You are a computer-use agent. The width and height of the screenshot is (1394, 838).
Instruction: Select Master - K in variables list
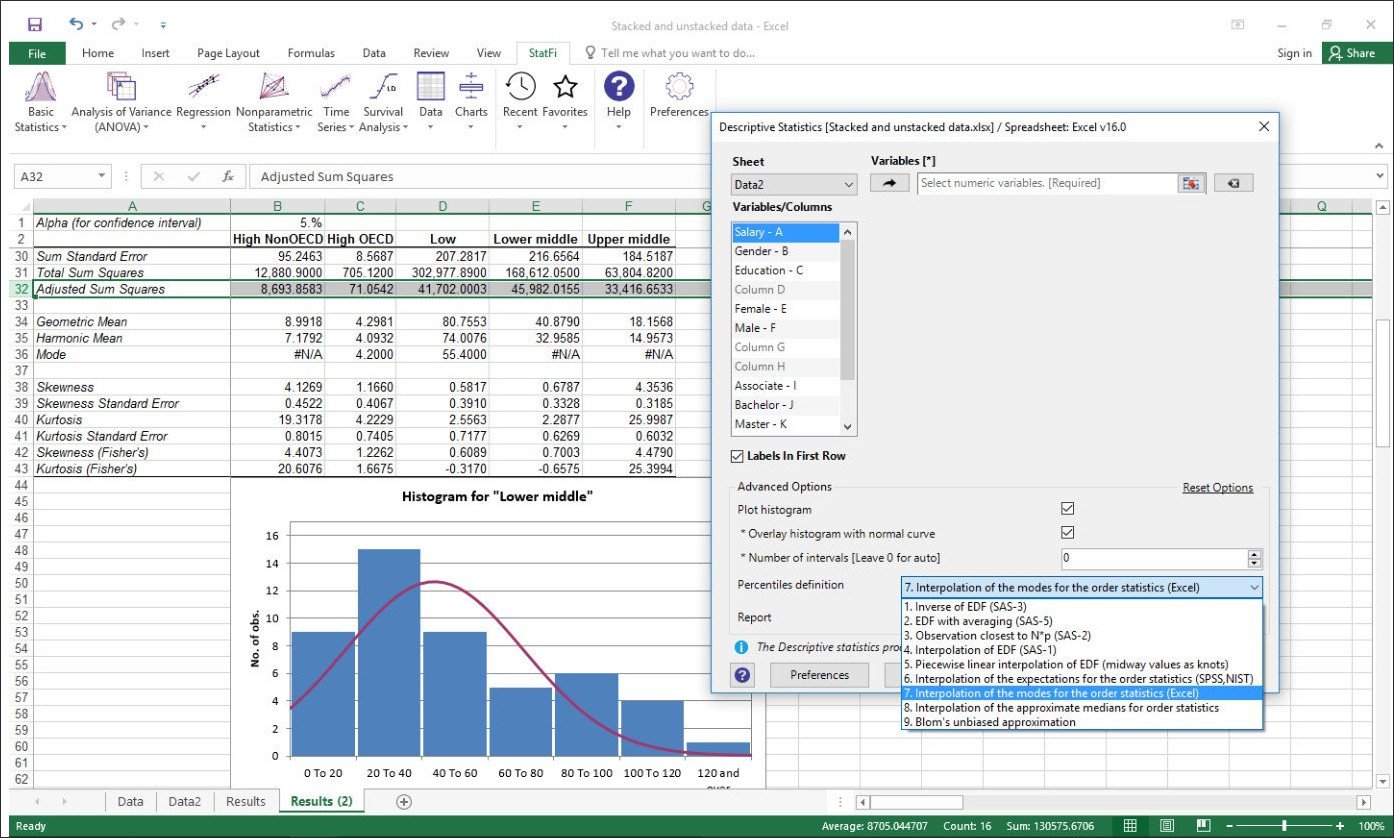point(786,424)
